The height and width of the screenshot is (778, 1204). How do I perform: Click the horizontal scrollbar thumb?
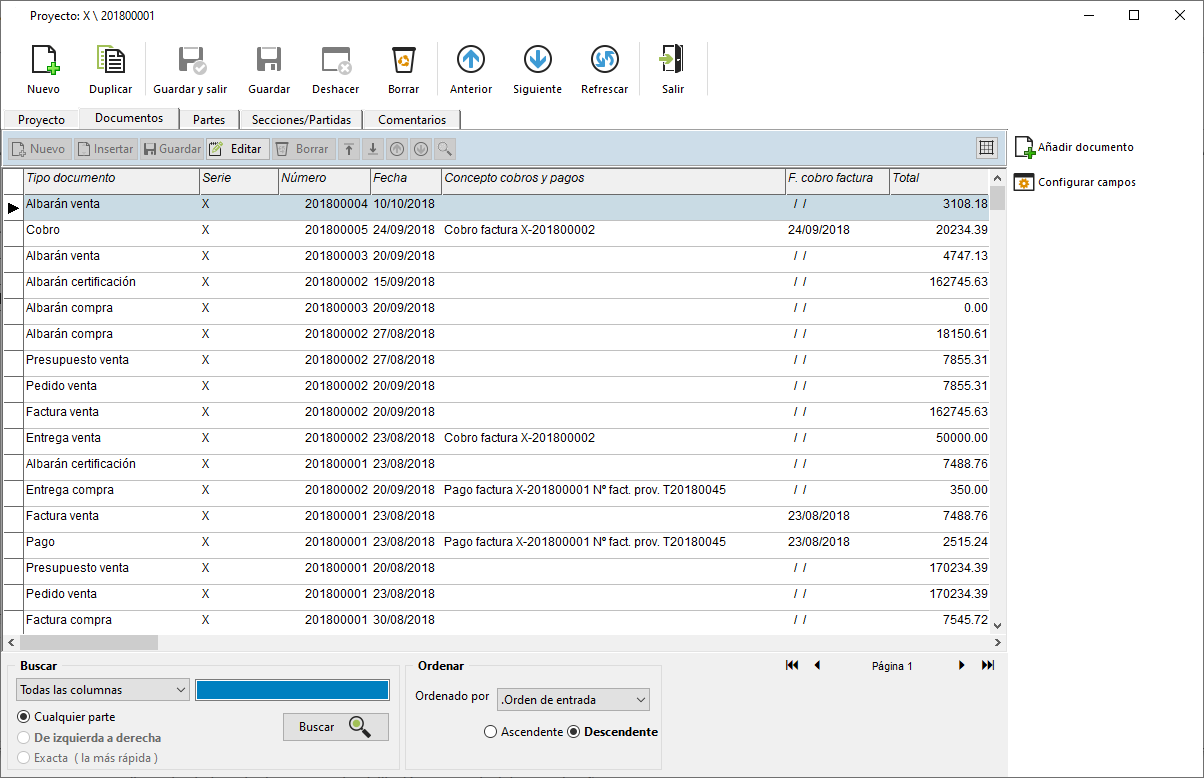[89, 642]
